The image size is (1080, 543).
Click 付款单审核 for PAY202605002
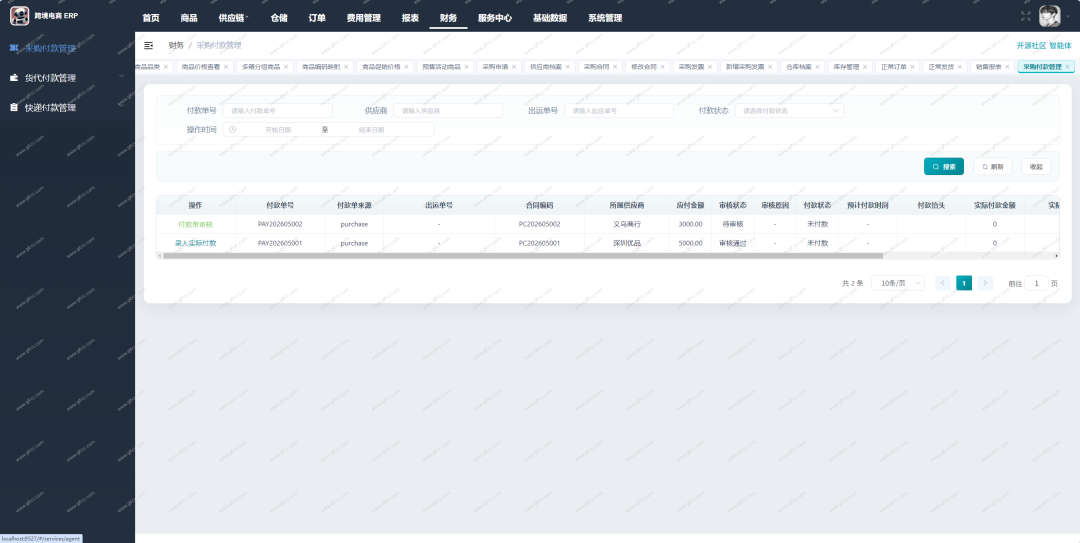pos(196,224)
